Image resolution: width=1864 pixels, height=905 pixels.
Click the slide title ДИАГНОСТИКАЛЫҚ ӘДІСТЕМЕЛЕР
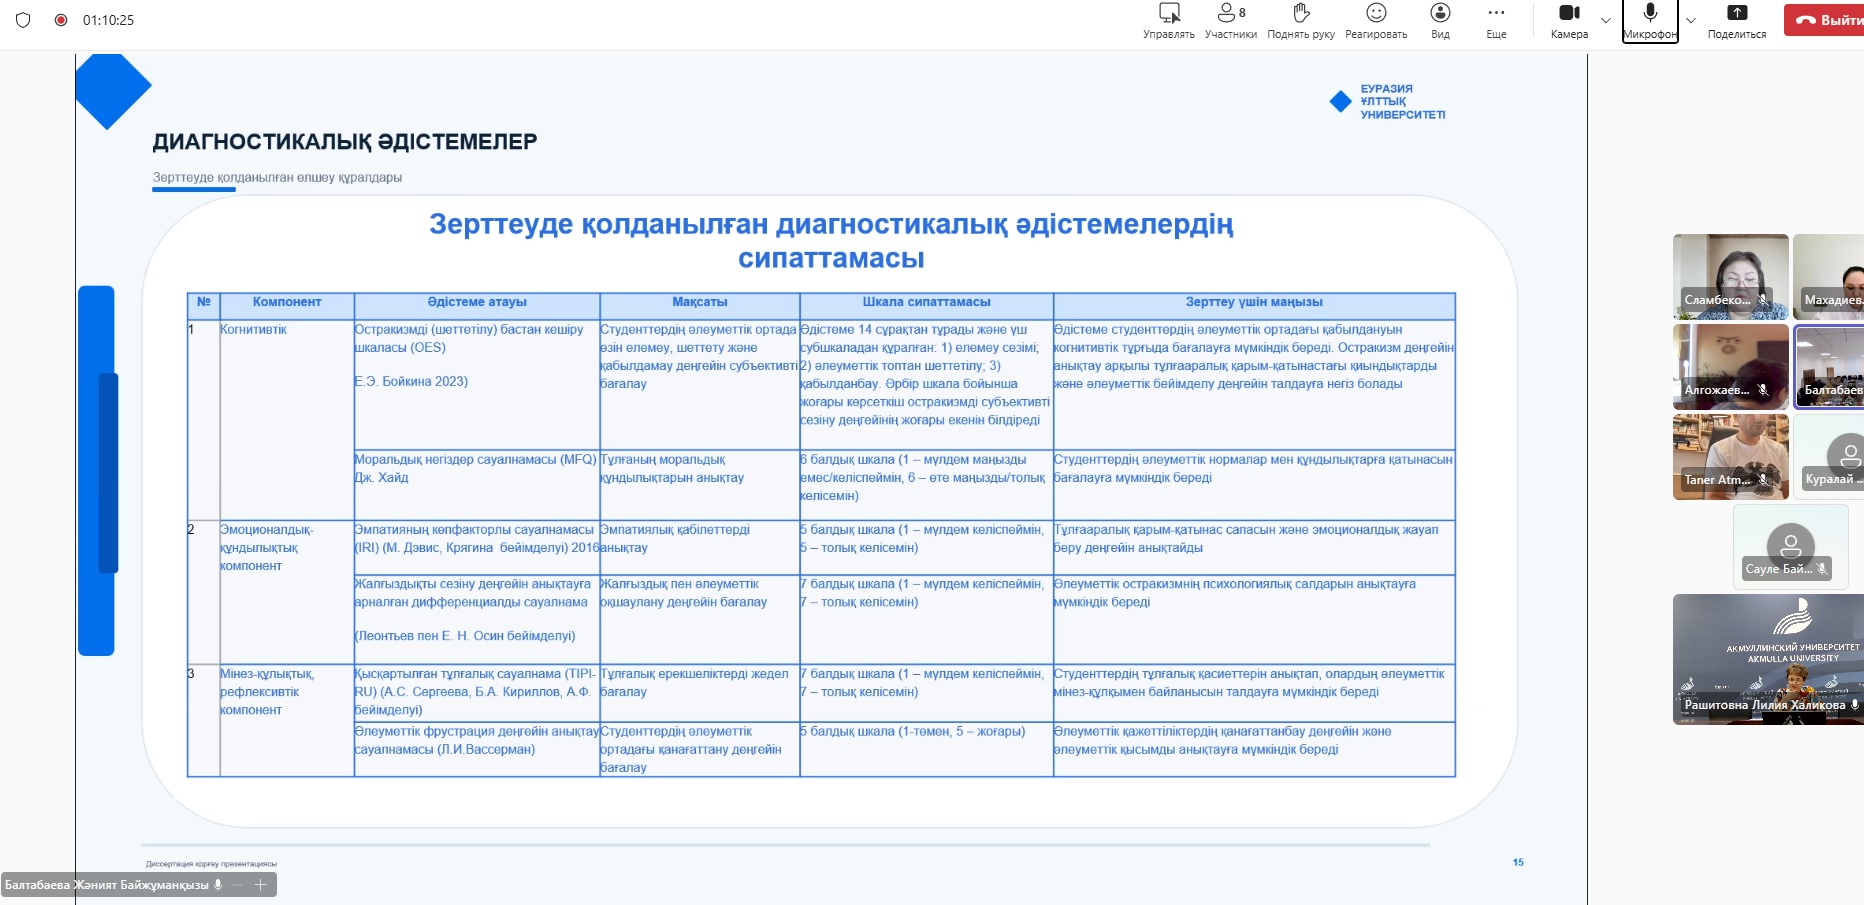pos(345,142)
